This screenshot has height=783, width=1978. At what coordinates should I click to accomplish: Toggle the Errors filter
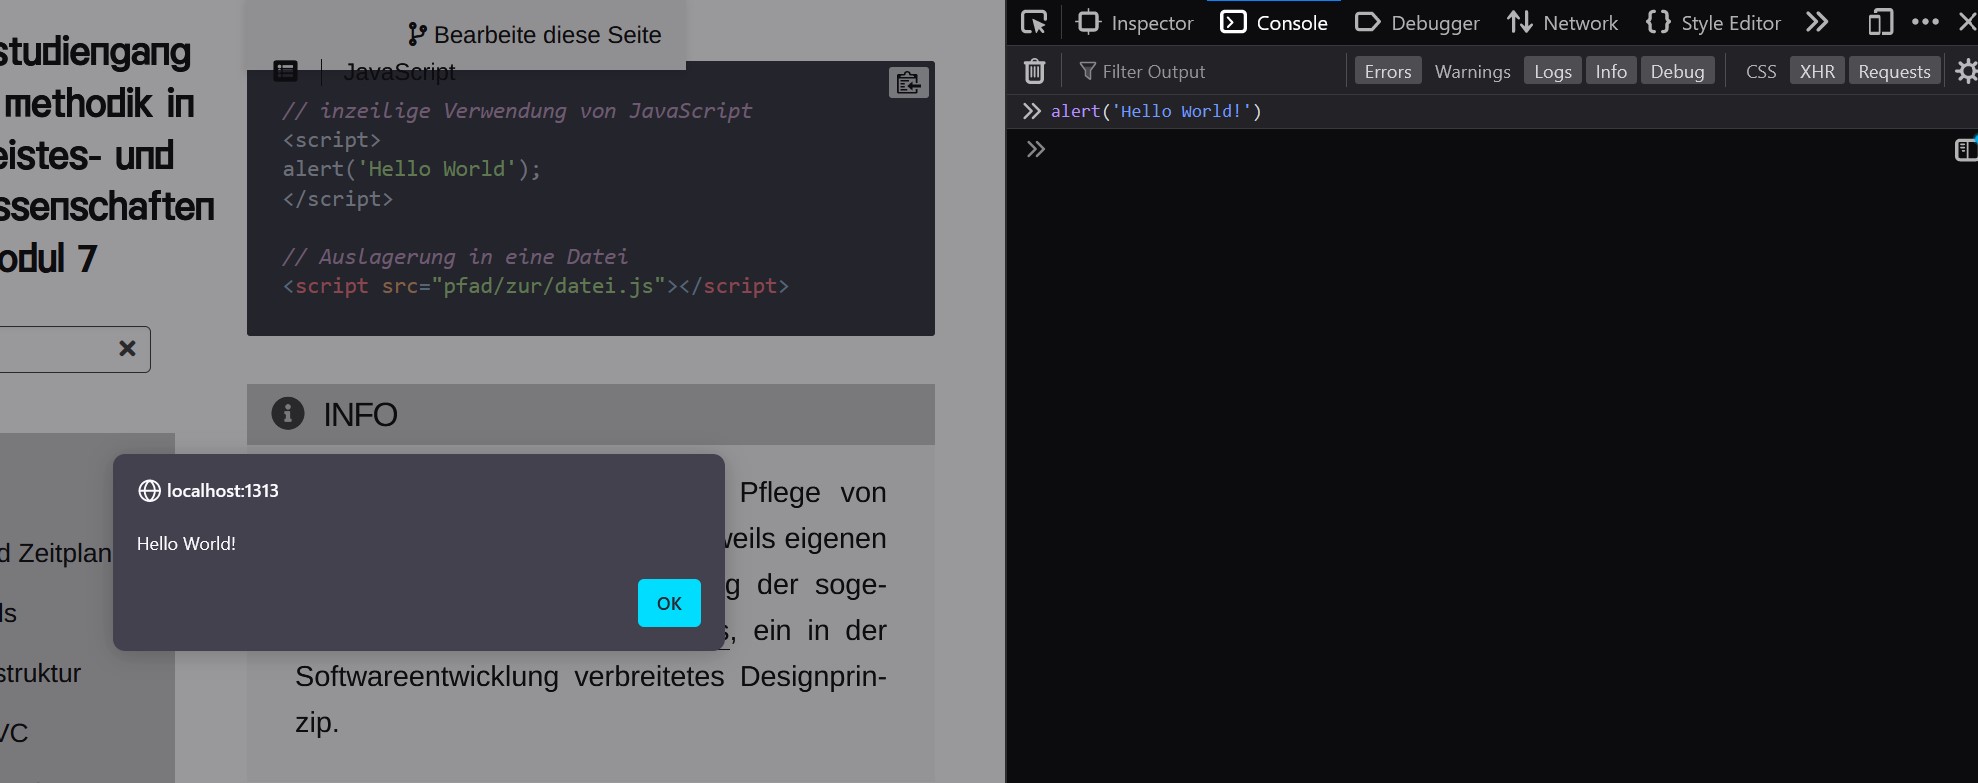[1388, 71]
